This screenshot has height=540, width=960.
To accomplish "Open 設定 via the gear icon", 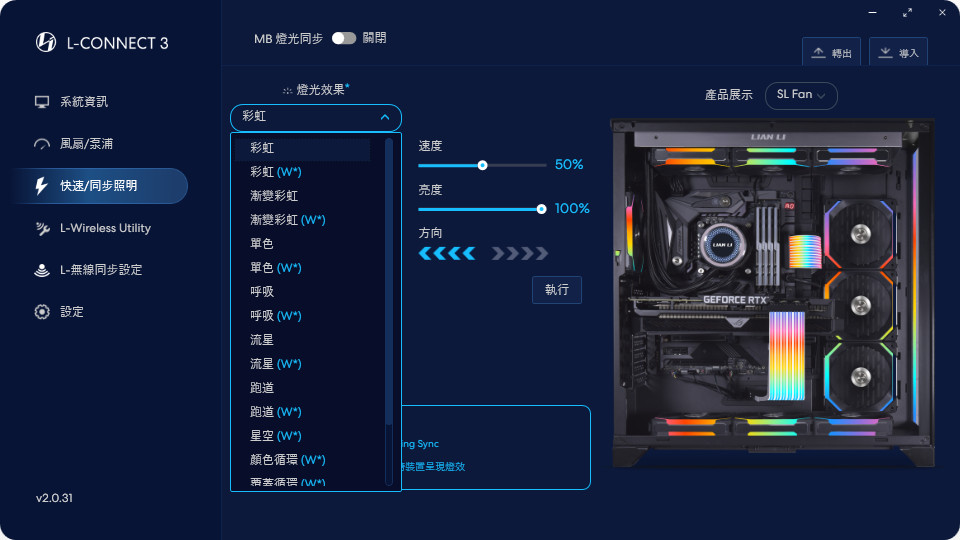I will pos(42,312).
